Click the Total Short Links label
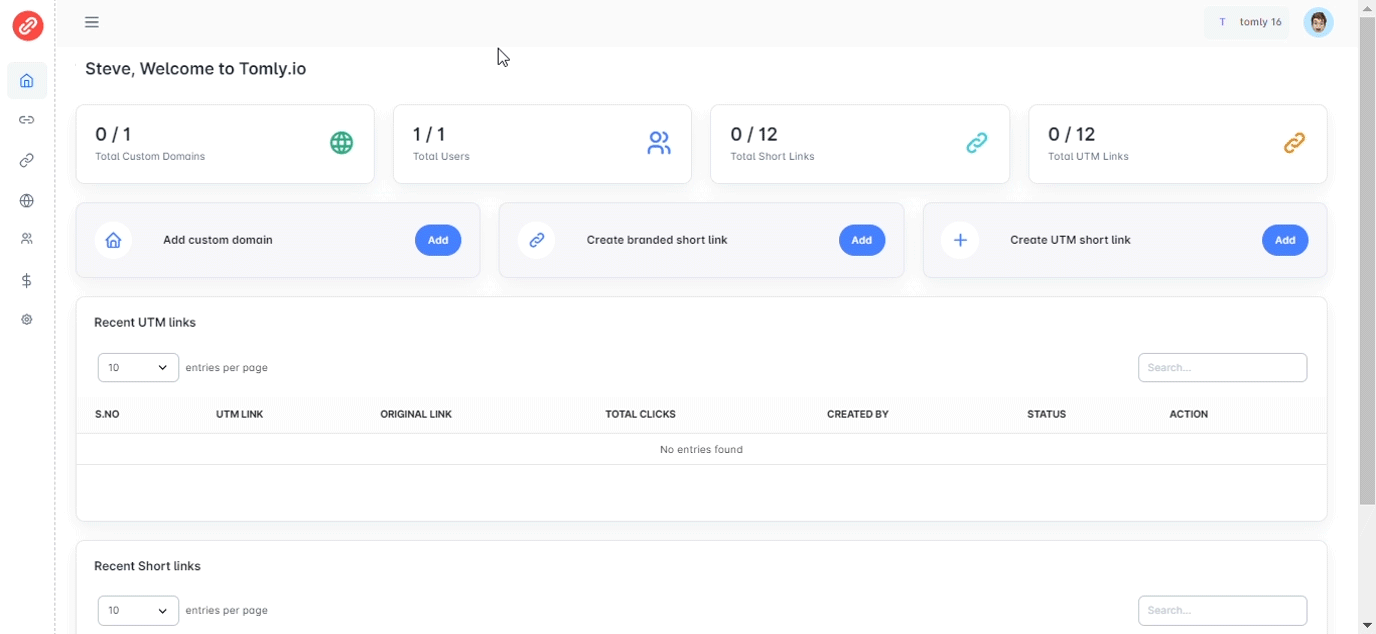Viewport: 1376px width, 634px height. click(x=772, y=156)
